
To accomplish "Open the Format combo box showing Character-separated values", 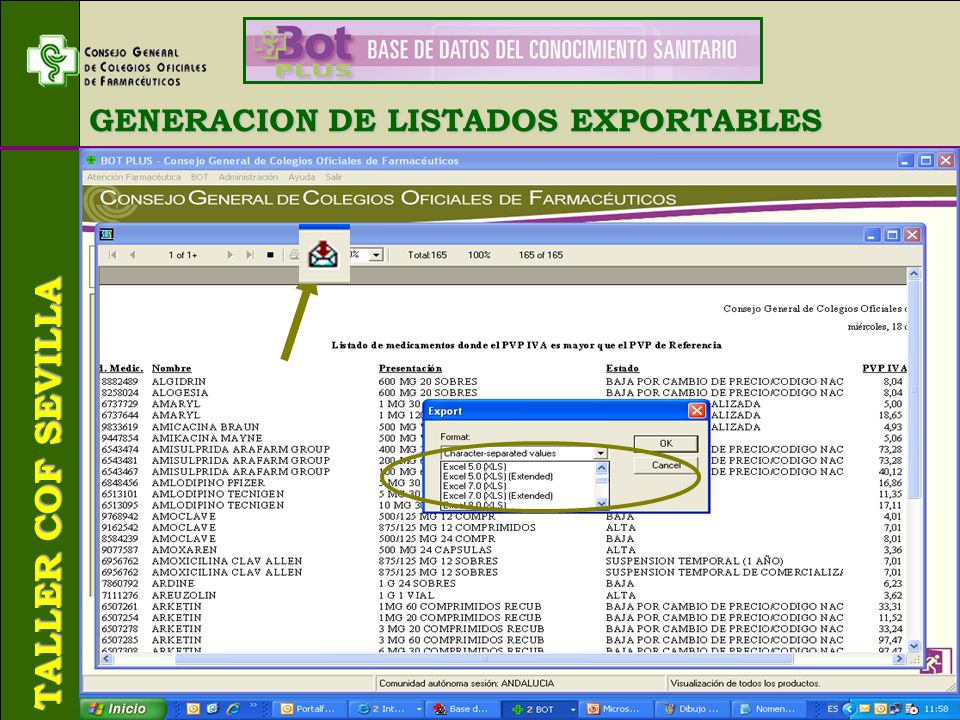I will 523,453.
